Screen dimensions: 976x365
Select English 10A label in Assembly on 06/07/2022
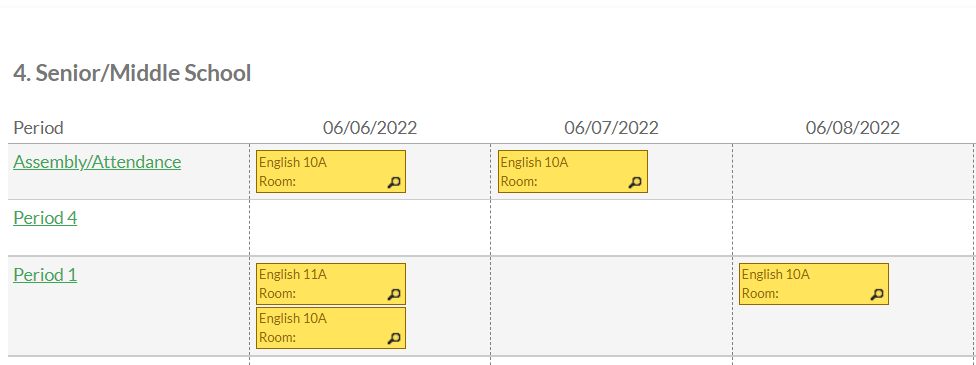tap(534, 163)
